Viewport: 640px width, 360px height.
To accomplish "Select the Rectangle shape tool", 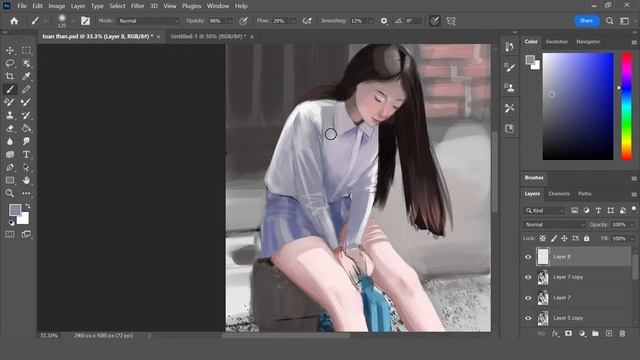I will point(10,180).
